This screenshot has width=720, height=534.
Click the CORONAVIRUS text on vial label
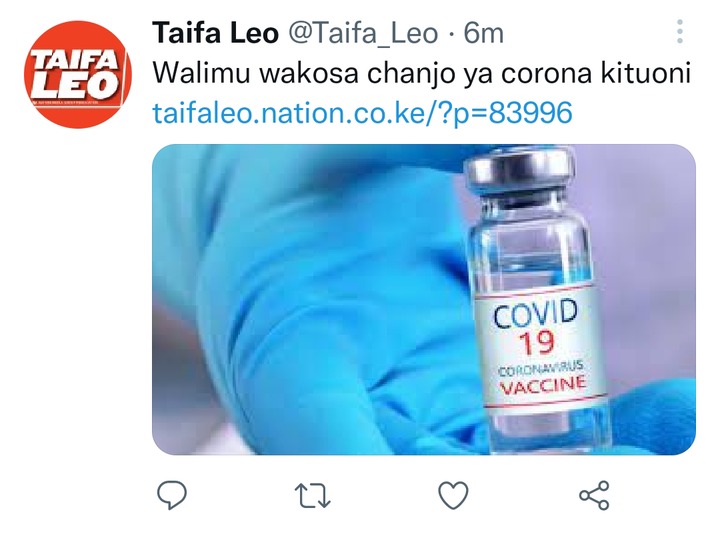coord(541,368)
